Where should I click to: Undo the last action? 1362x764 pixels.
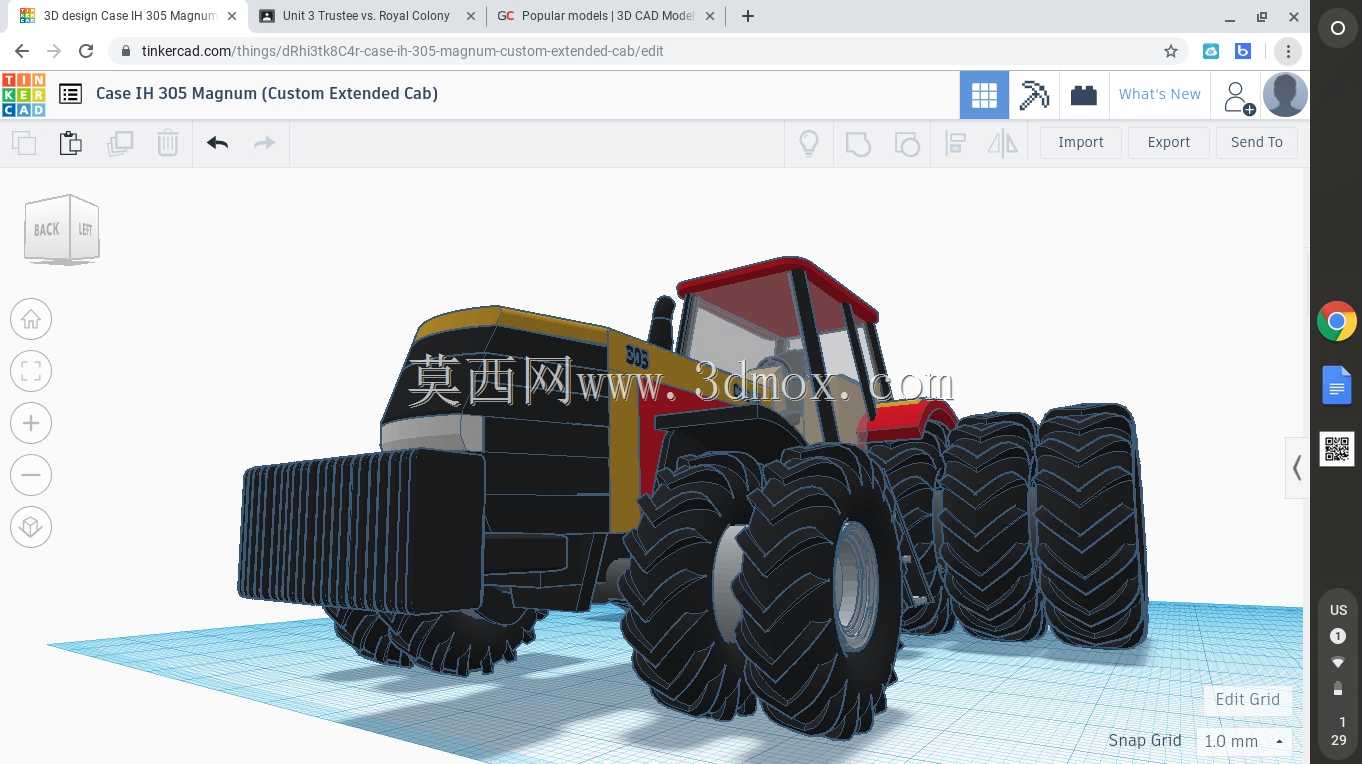[218, 143]
